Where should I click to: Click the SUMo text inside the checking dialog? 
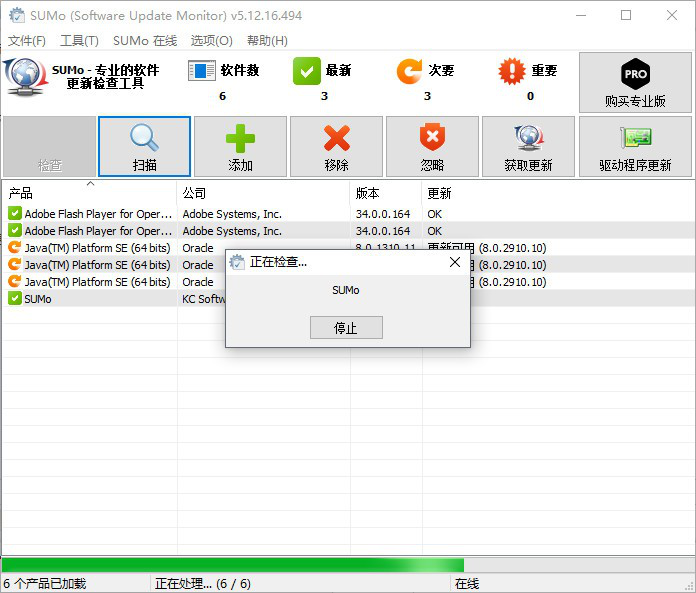[346, 290]
